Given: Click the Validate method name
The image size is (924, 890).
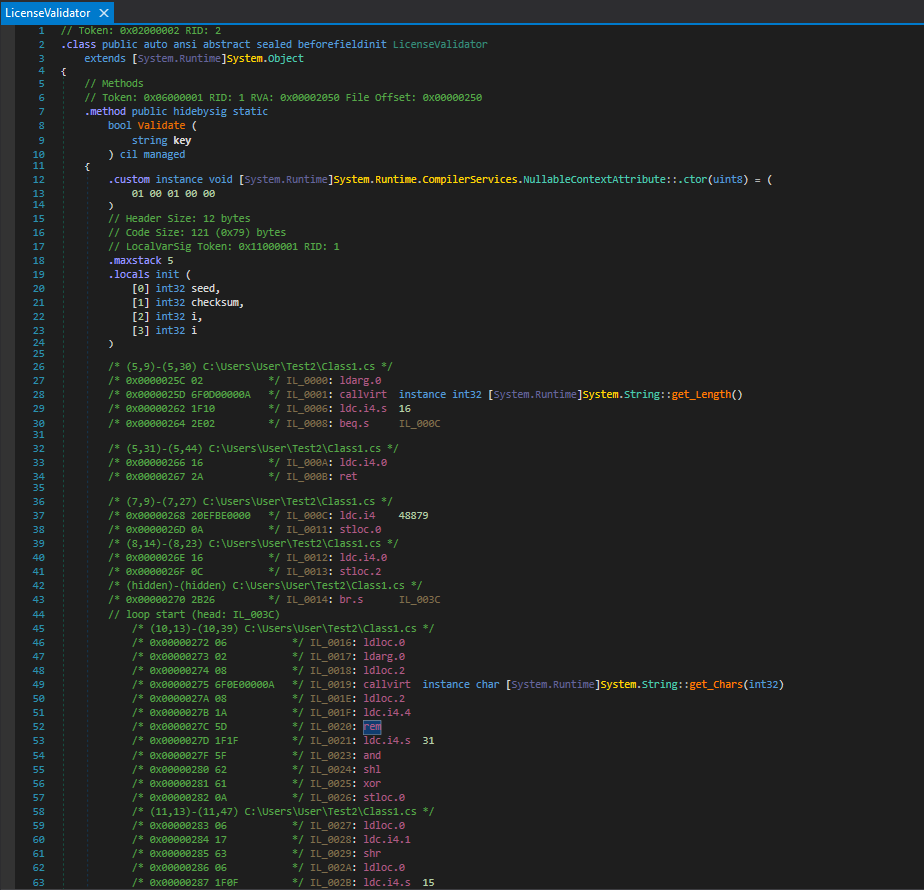Looking at the screenshot, I should click(x=161, y=126).
